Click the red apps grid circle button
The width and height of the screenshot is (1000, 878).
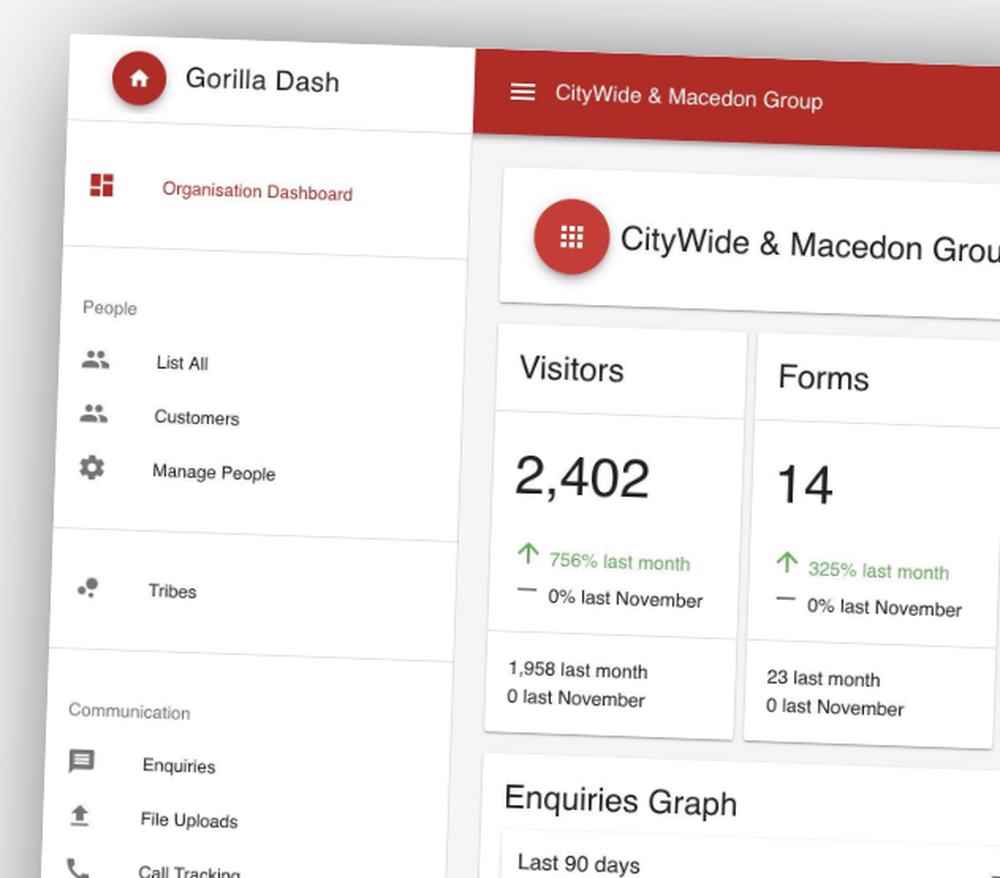(x=571, y=237)
